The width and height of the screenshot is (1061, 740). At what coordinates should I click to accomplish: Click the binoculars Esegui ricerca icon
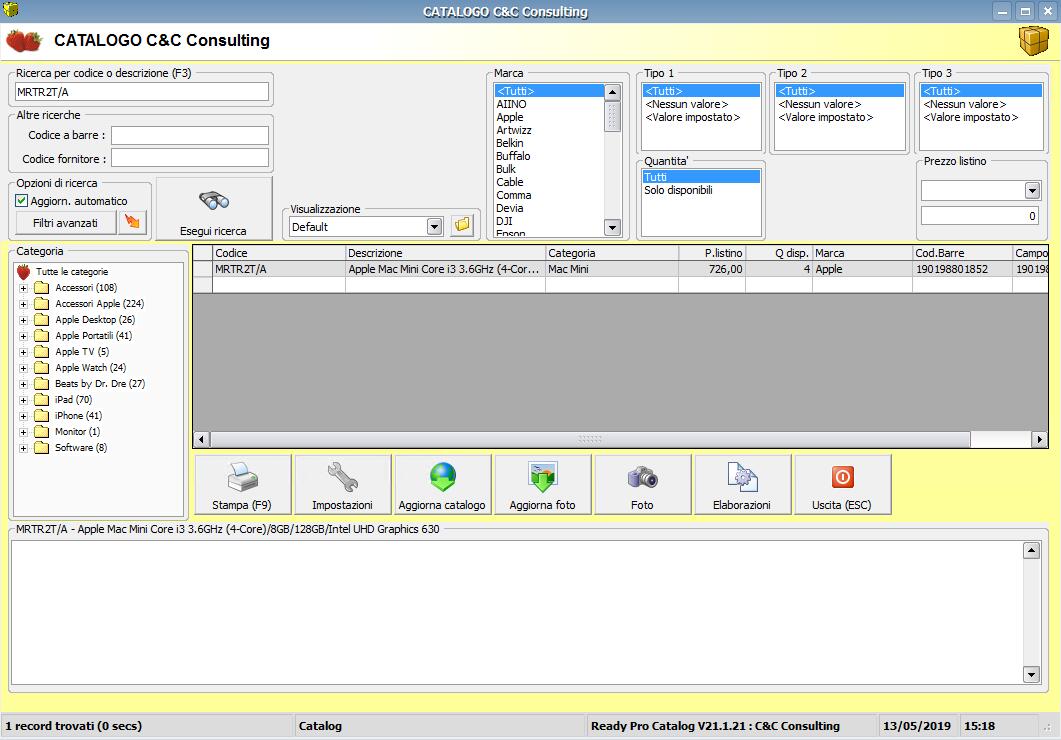(x=214, y=201)
